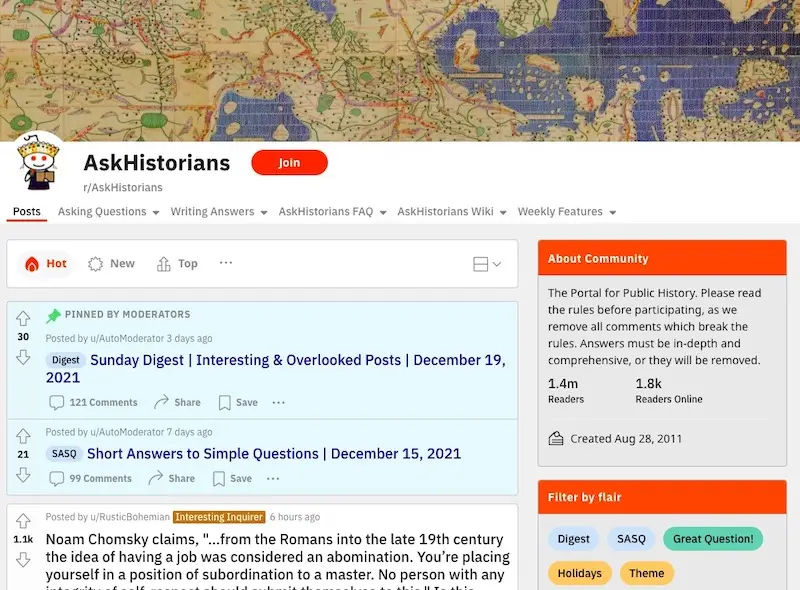The height and width of the screenshot is (590, 800).
Task: Open the 121 Comments on Sunday Digest
Action: pos(93,402)
